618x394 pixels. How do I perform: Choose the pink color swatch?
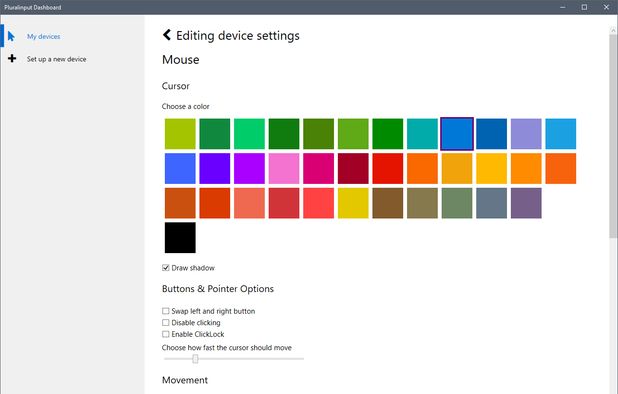coord(284,169)
